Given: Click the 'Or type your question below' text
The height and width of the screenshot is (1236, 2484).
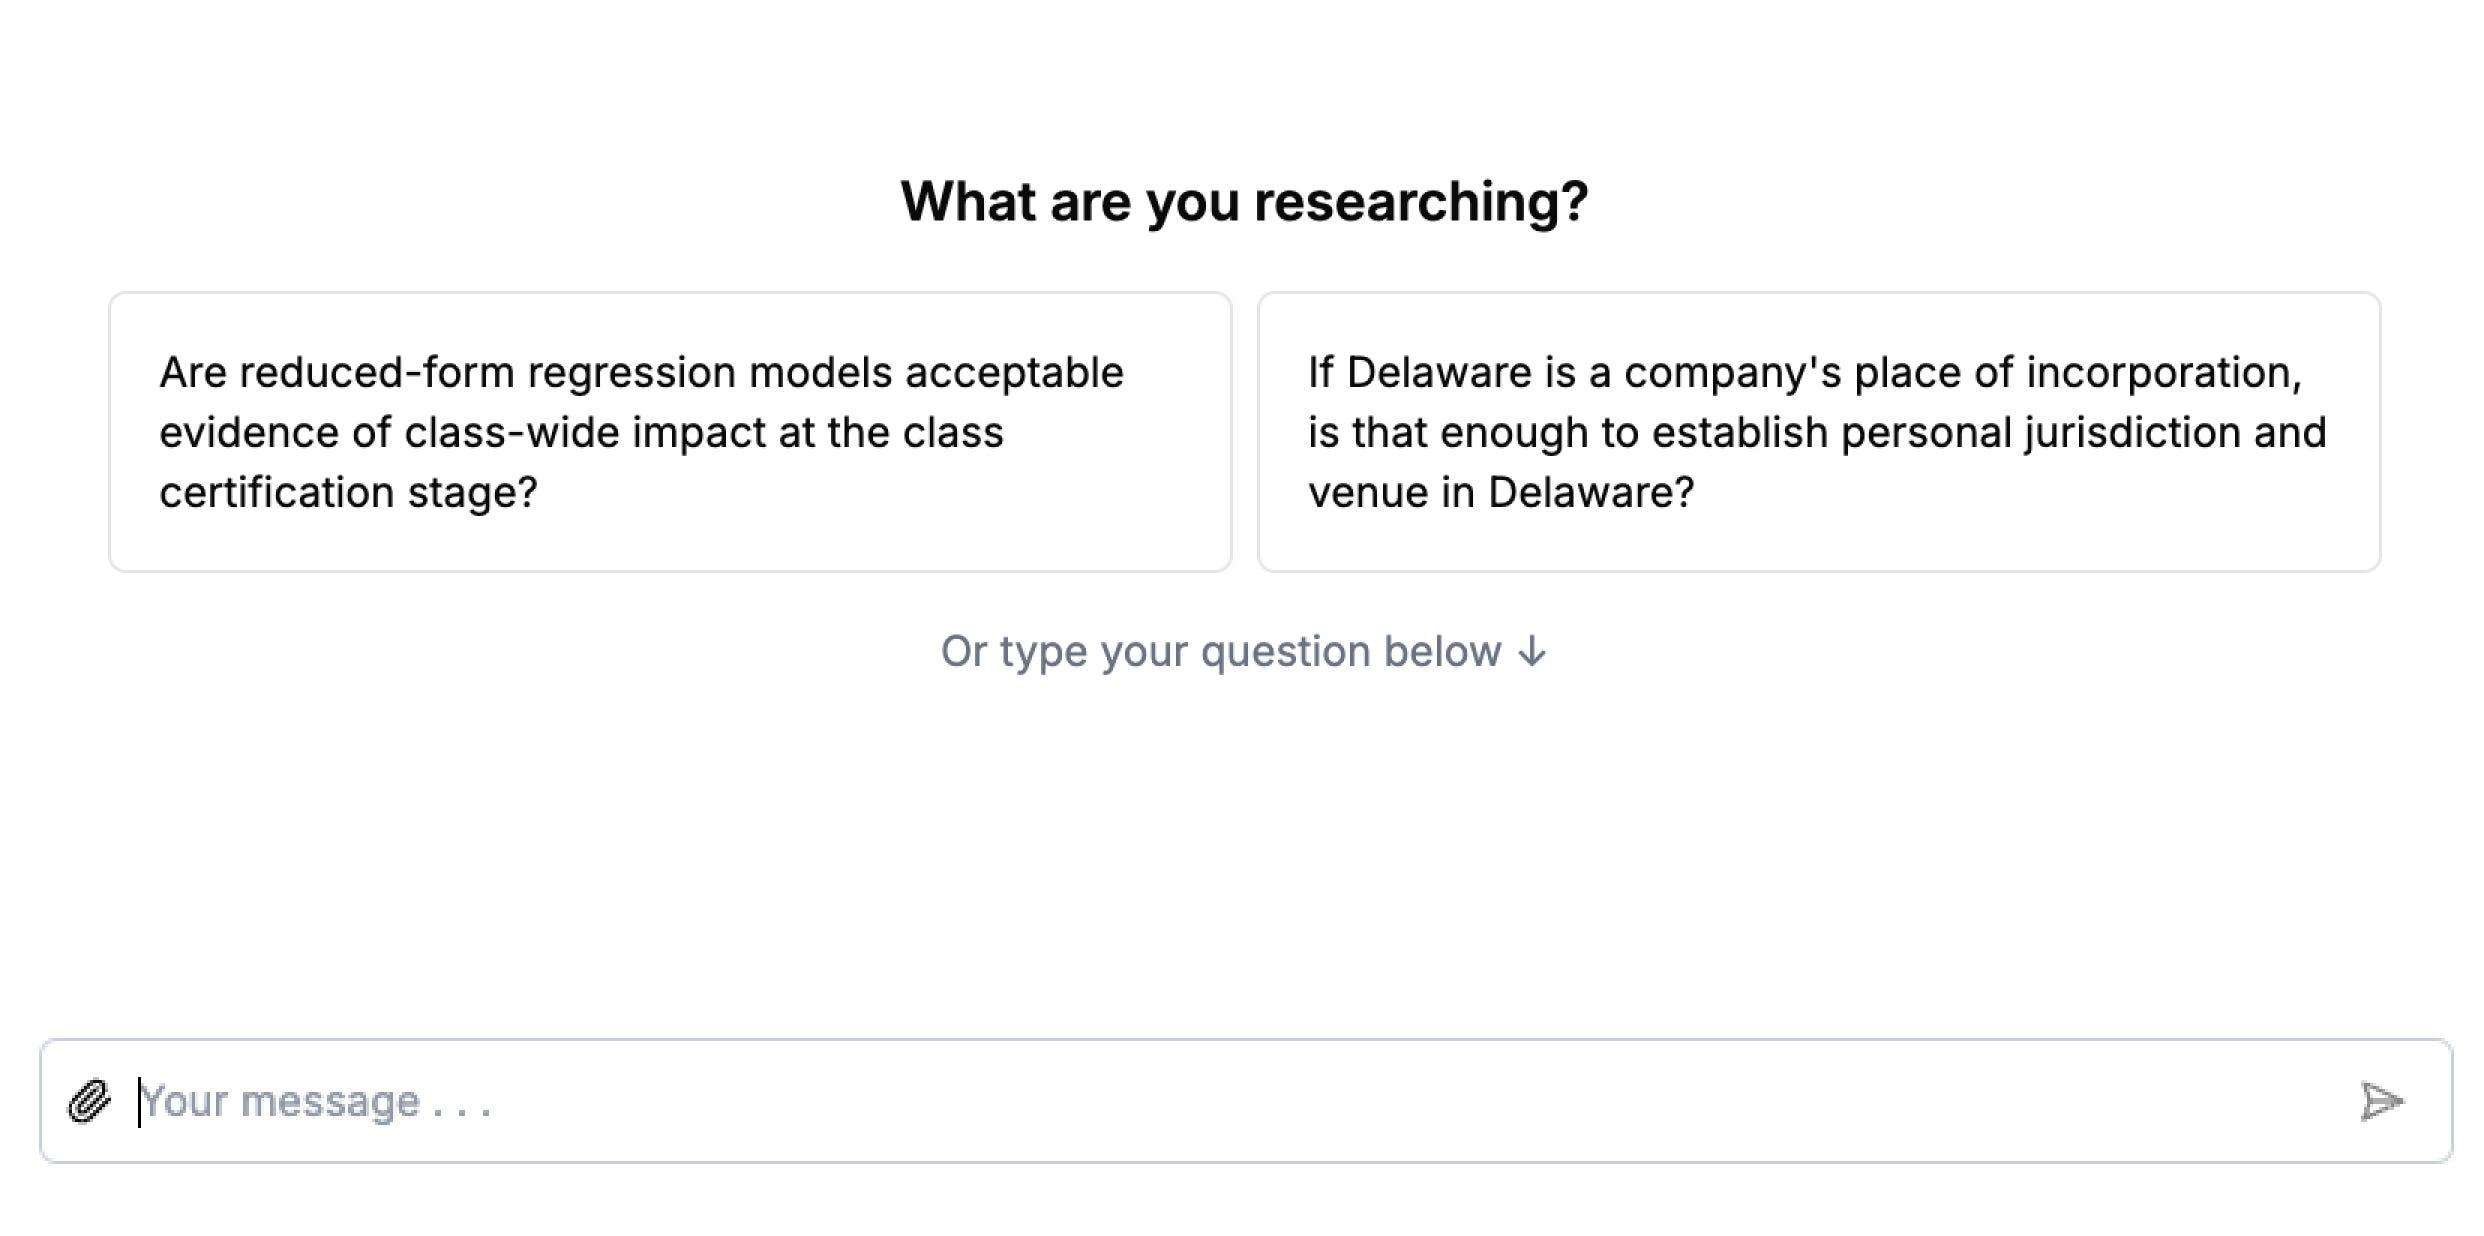Looking at the screenshot, I should pos(1221,652).
